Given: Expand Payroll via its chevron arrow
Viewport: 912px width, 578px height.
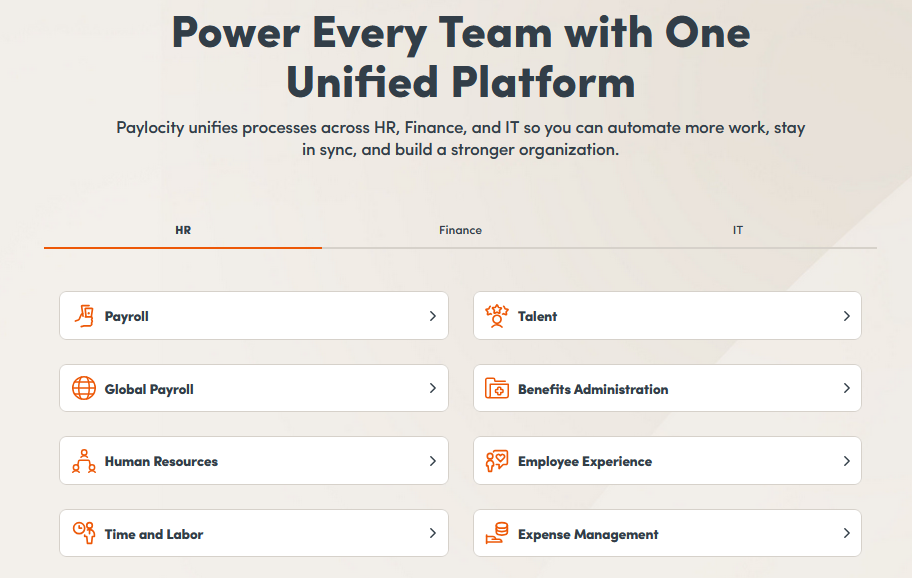Looking at the screenshot, I should (433, 316).
